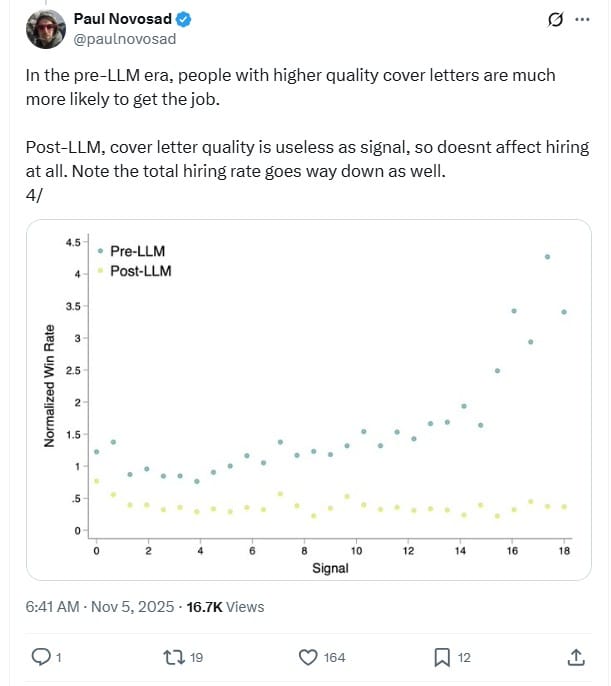Open the three-dot more options menu

click(581, 19)
